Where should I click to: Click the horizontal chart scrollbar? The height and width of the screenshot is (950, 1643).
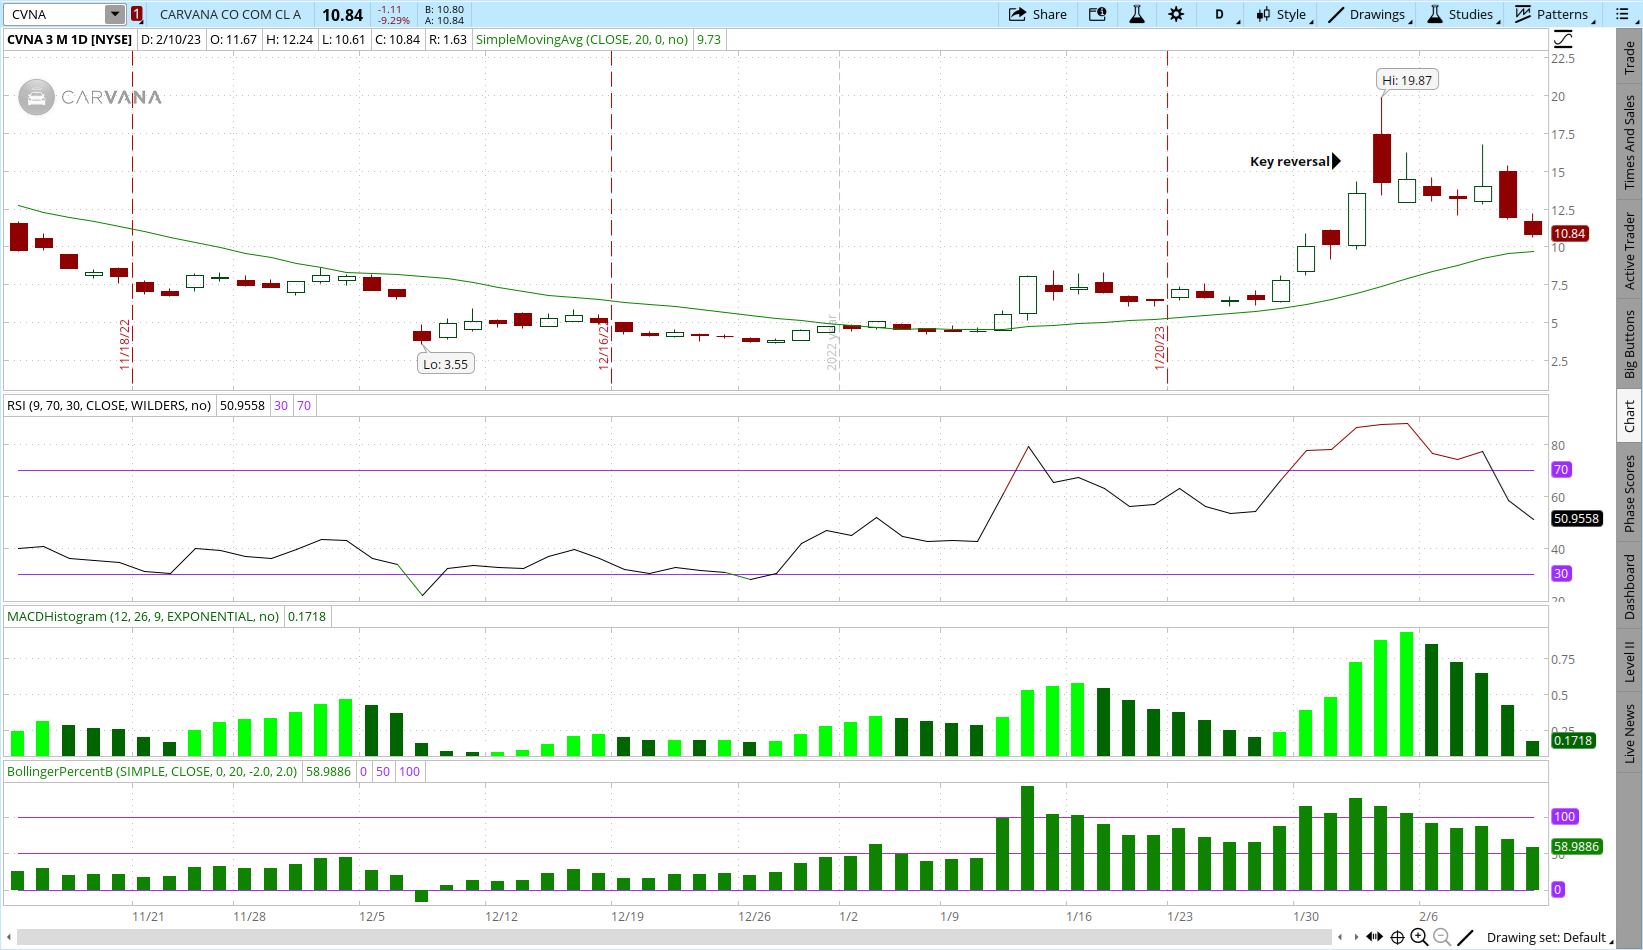pos(675,937)
